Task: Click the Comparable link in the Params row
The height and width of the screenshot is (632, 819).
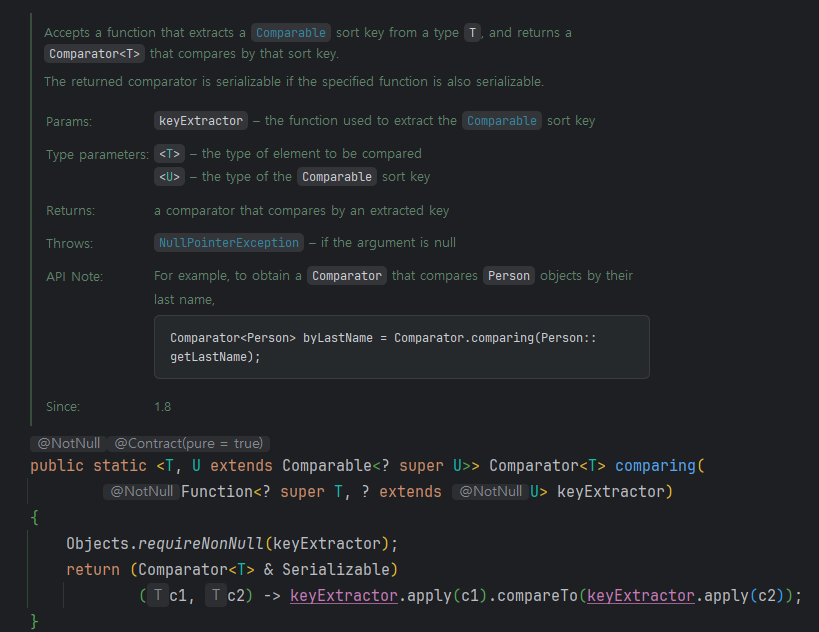Action: tap(502, 121)
